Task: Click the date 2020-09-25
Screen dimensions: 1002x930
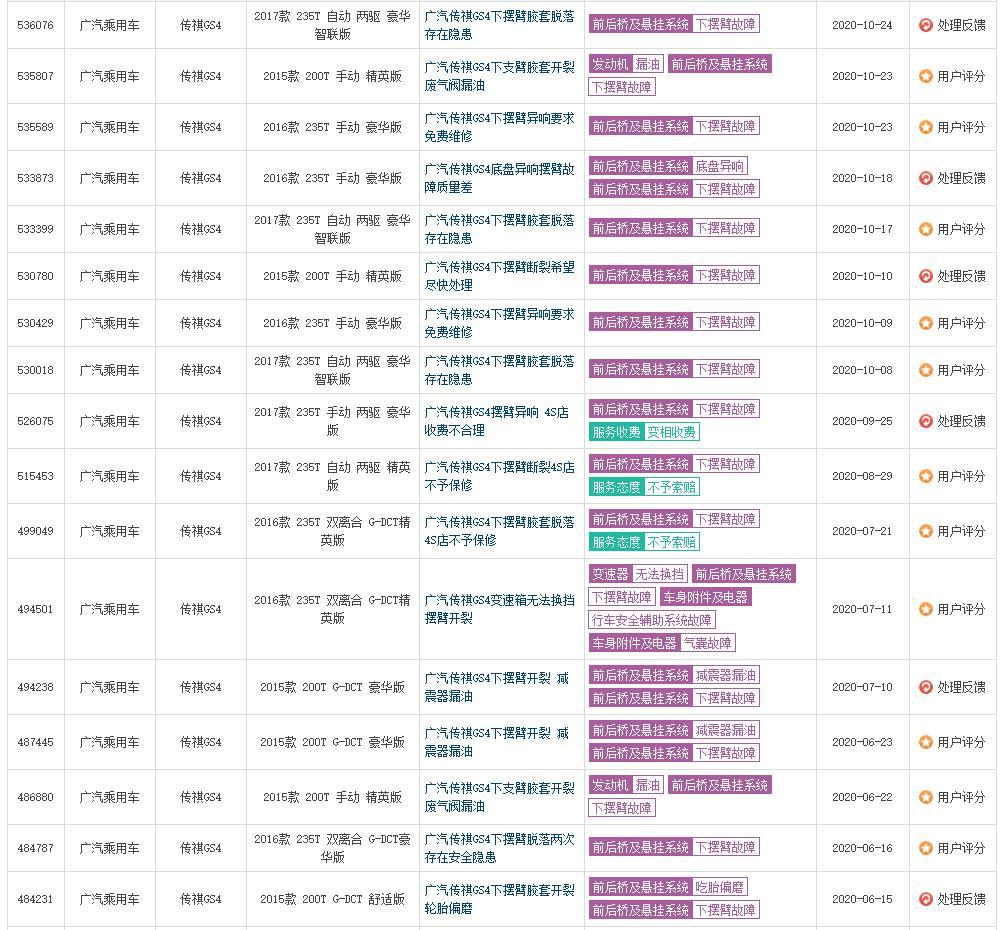Action: click(862, 422)
